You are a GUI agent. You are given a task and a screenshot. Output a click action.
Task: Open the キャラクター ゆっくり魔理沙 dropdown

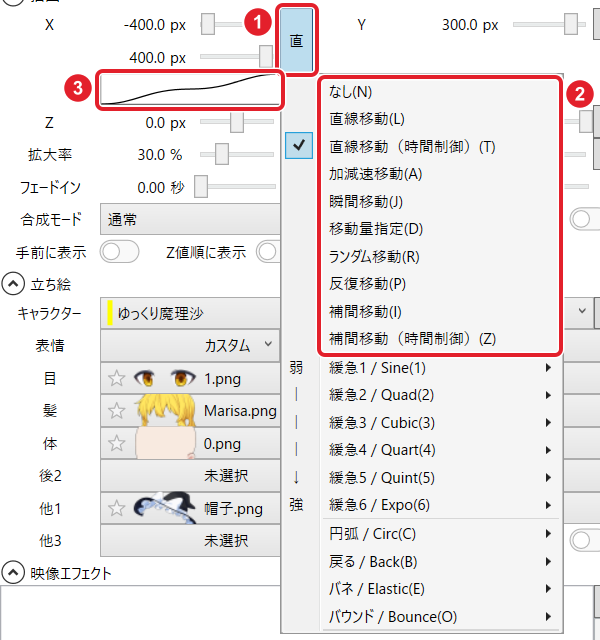(x=190, y=313)
